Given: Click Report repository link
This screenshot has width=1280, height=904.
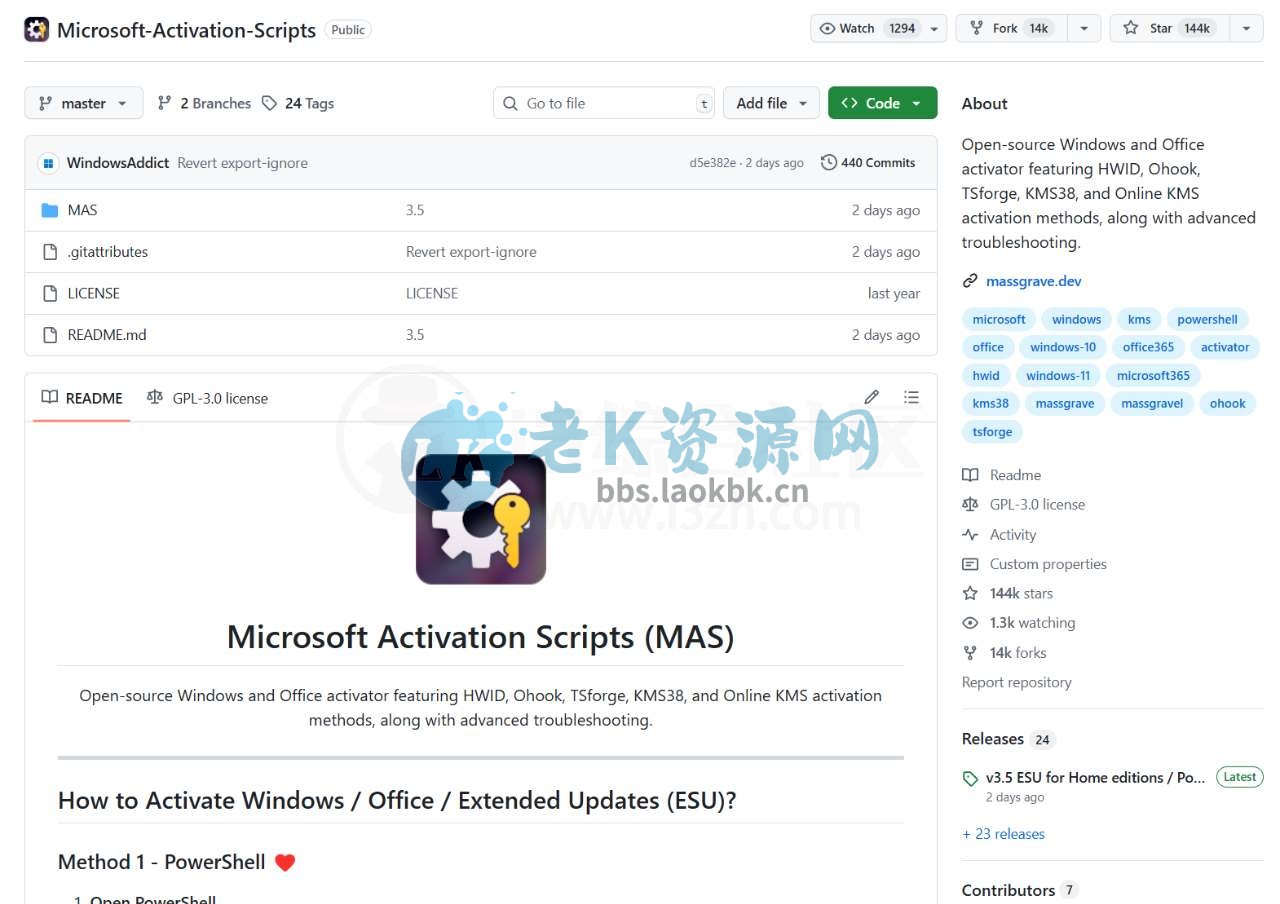Looking at the screenshot, I should [x=1016, y=682].
